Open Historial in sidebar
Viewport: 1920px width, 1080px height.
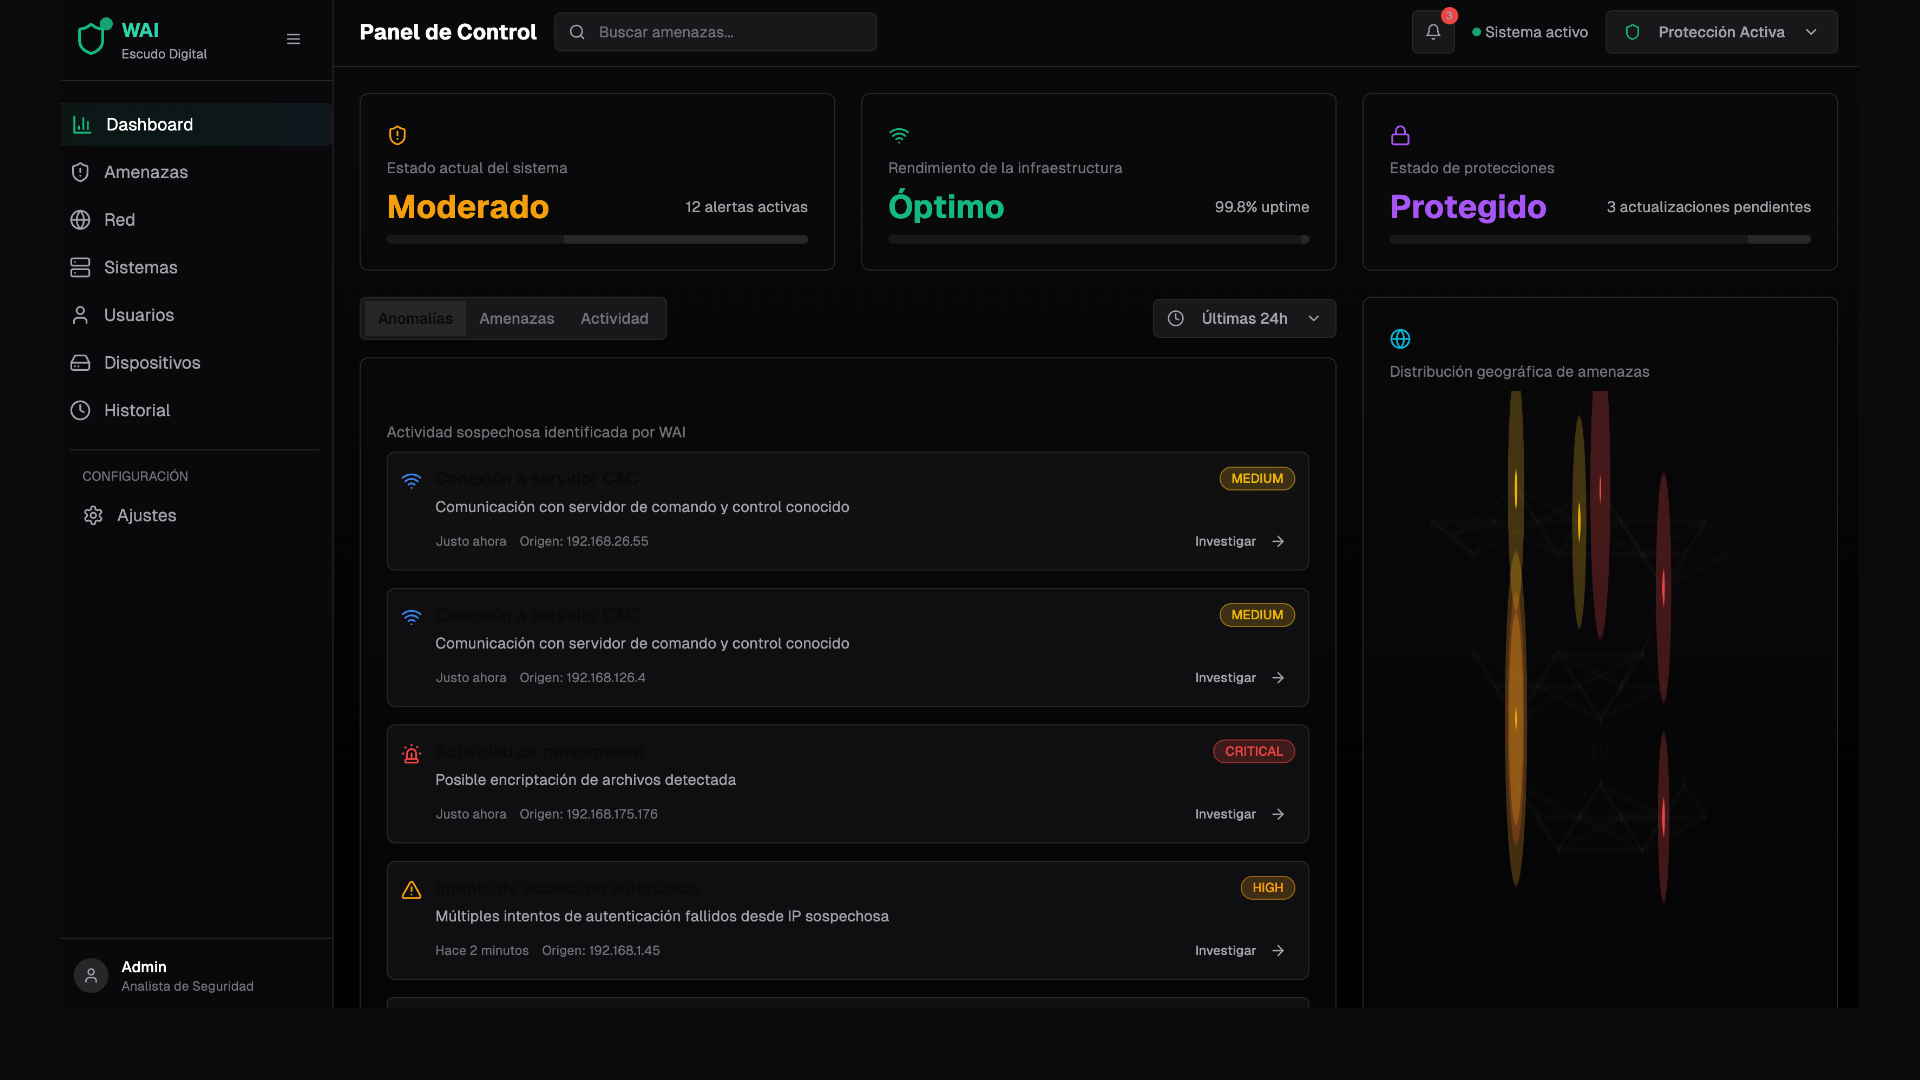point(196,410)
